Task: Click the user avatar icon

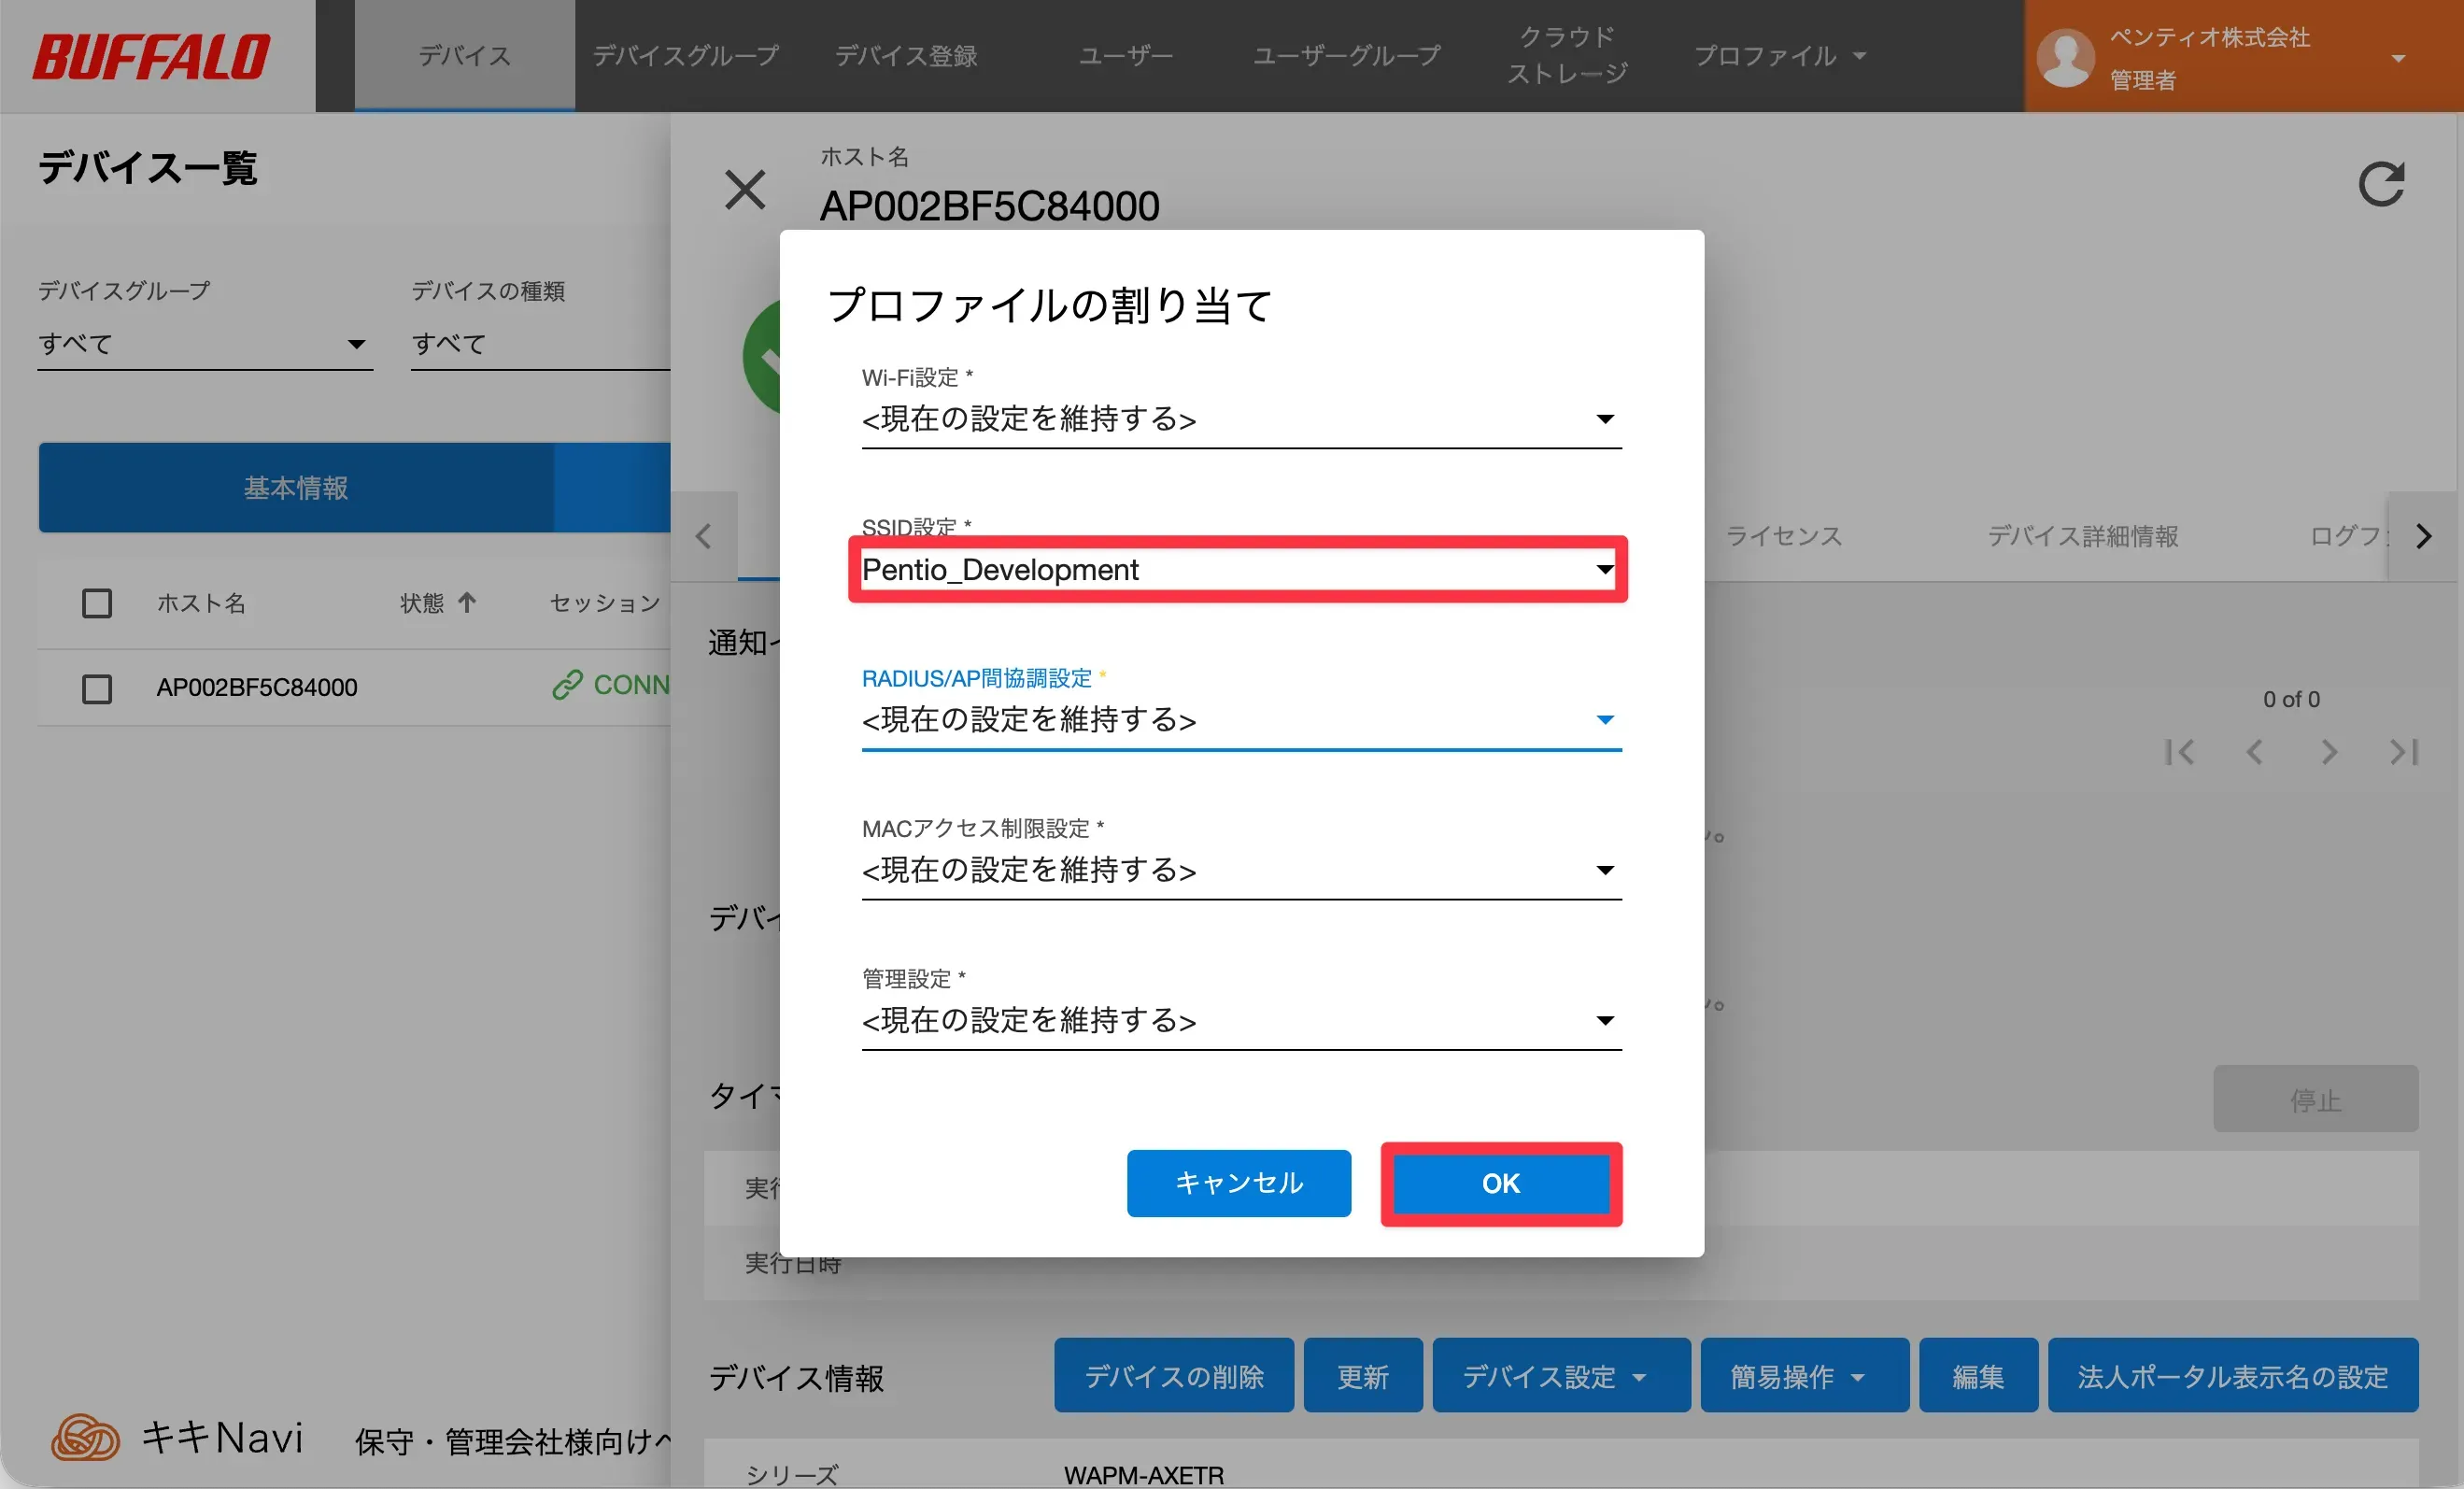Action: click(x=2065, y=57)
